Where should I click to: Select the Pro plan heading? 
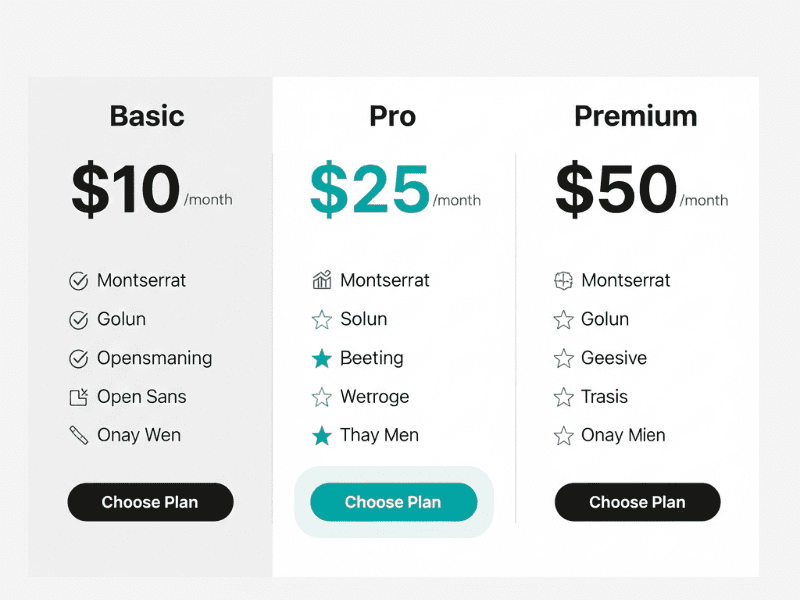[392, 116]
